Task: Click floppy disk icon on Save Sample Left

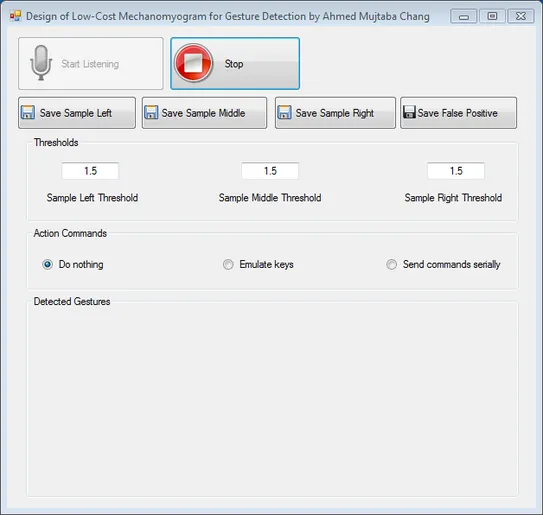Action: coord(28,113)
